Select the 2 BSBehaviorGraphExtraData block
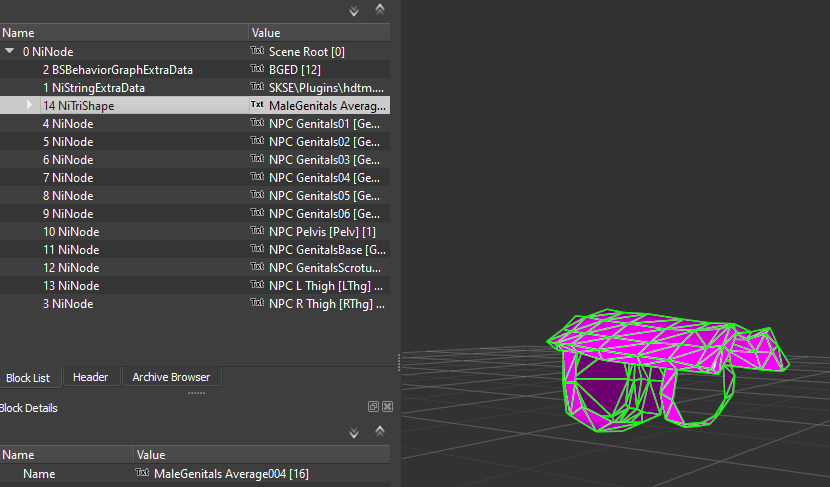The width and height of the screenshot is (830, 487). click(118, 70)
